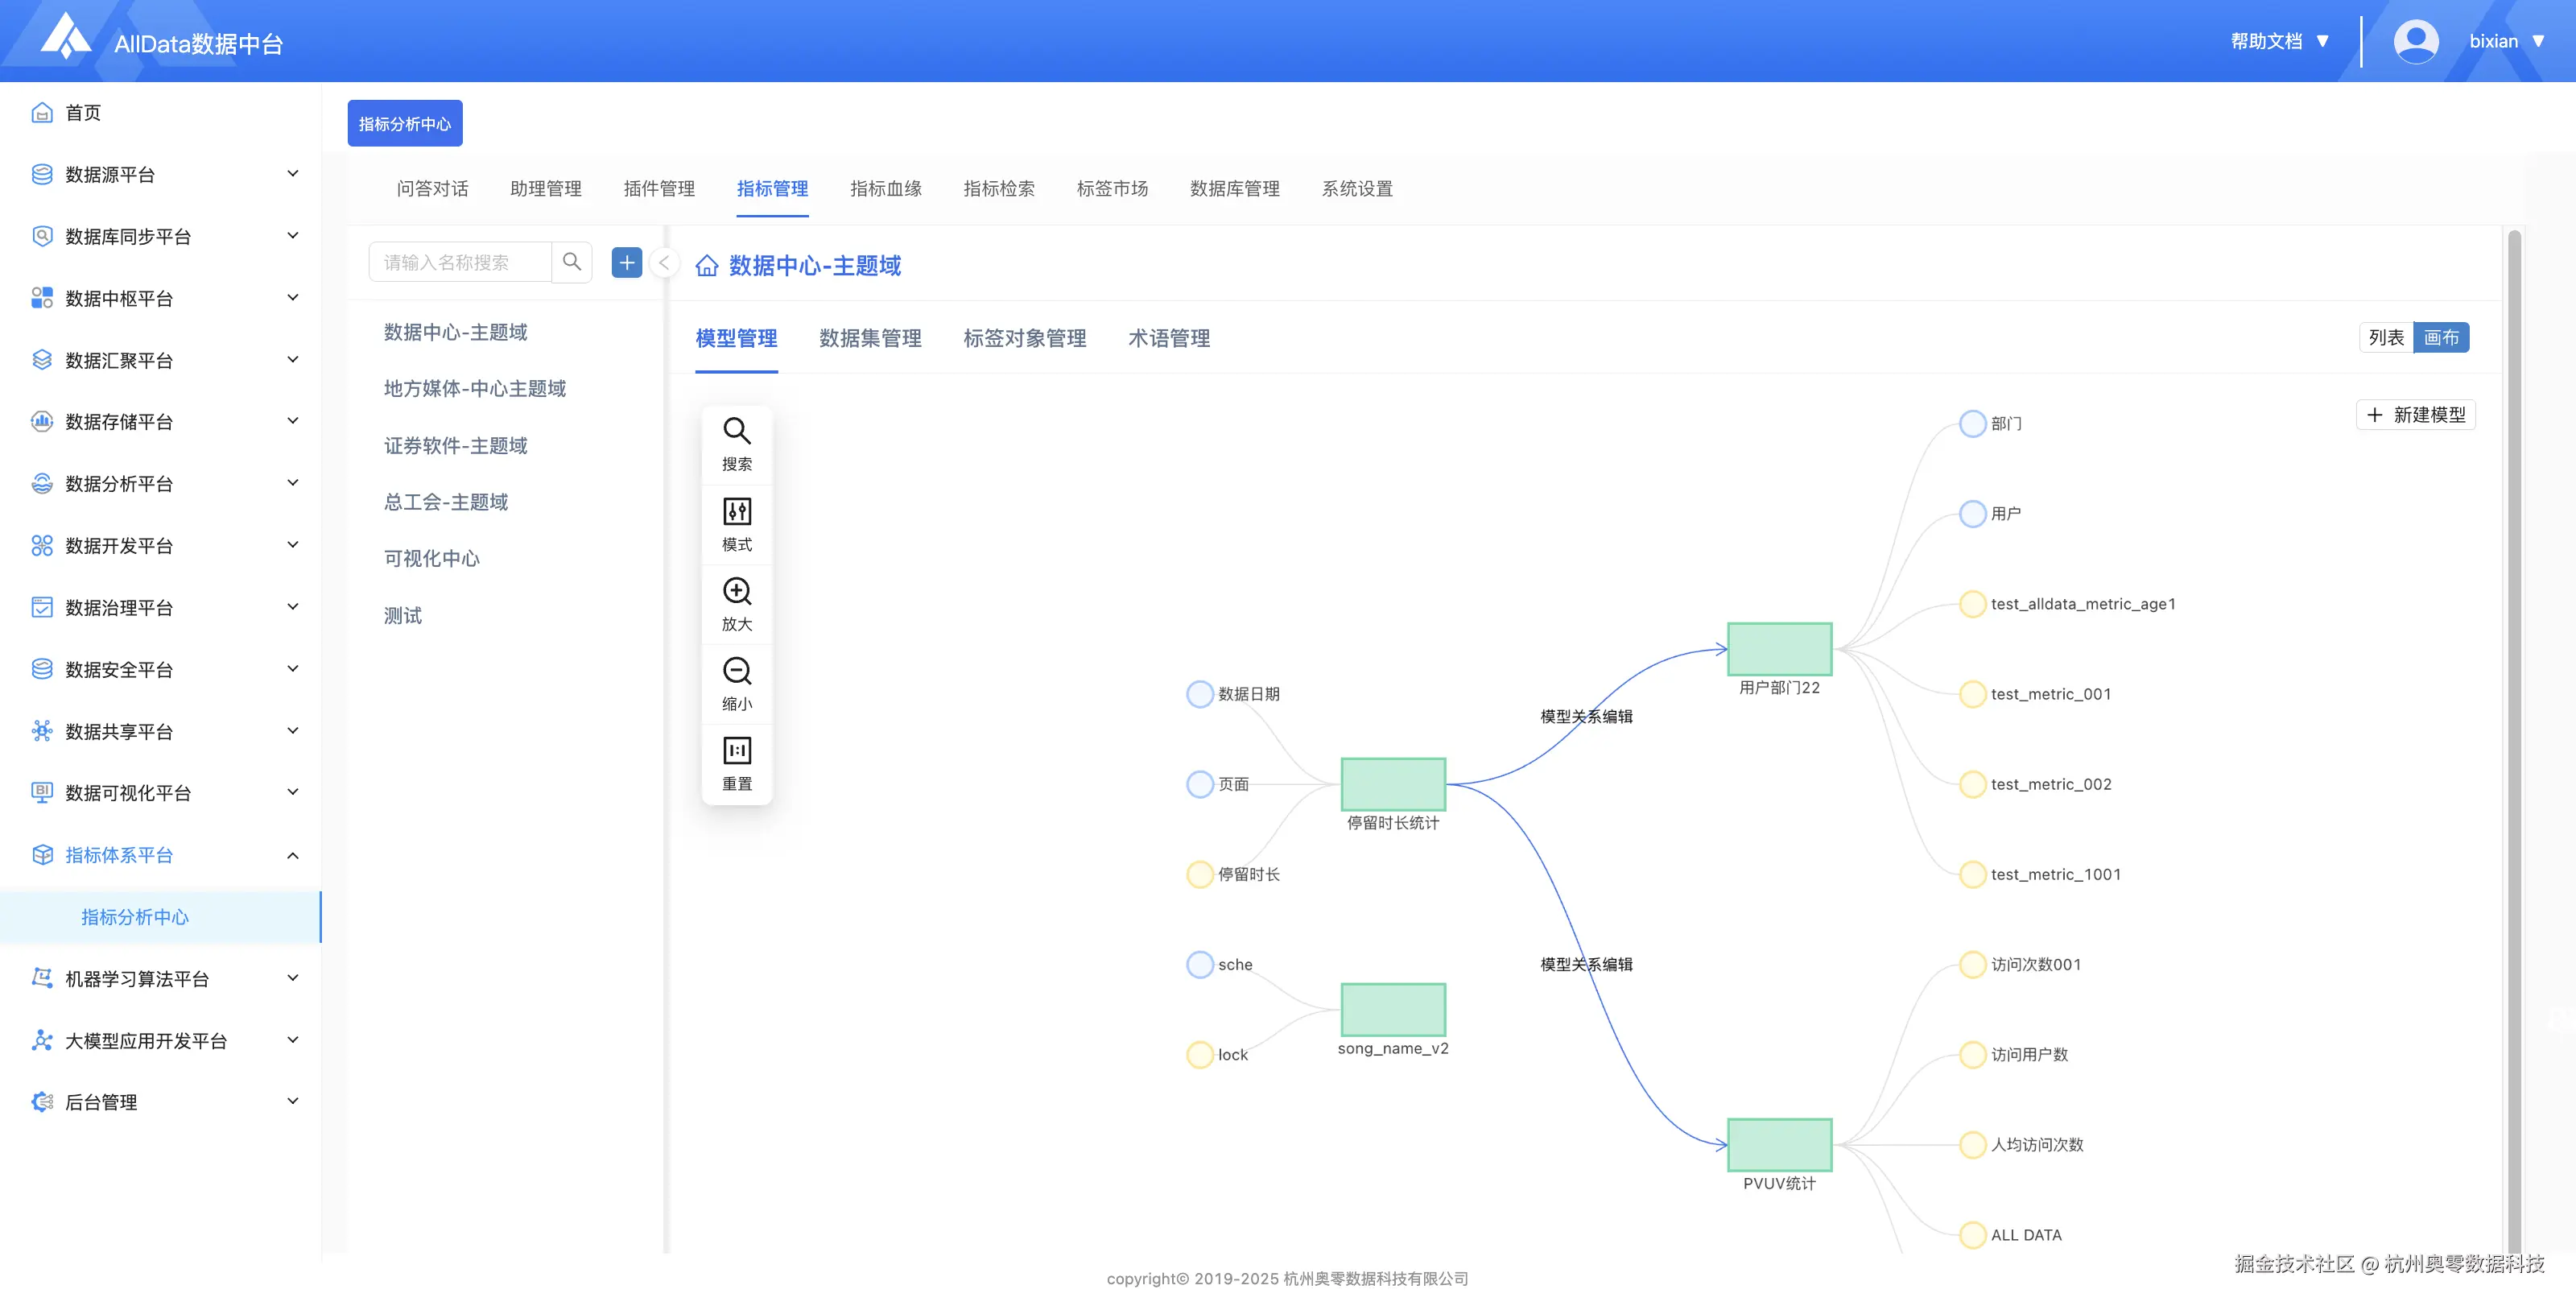Image resolution: width=2576 pixels, height=1306 pixels.
Task: Click the zoom in (放大) icon
Action: point(737,591)
